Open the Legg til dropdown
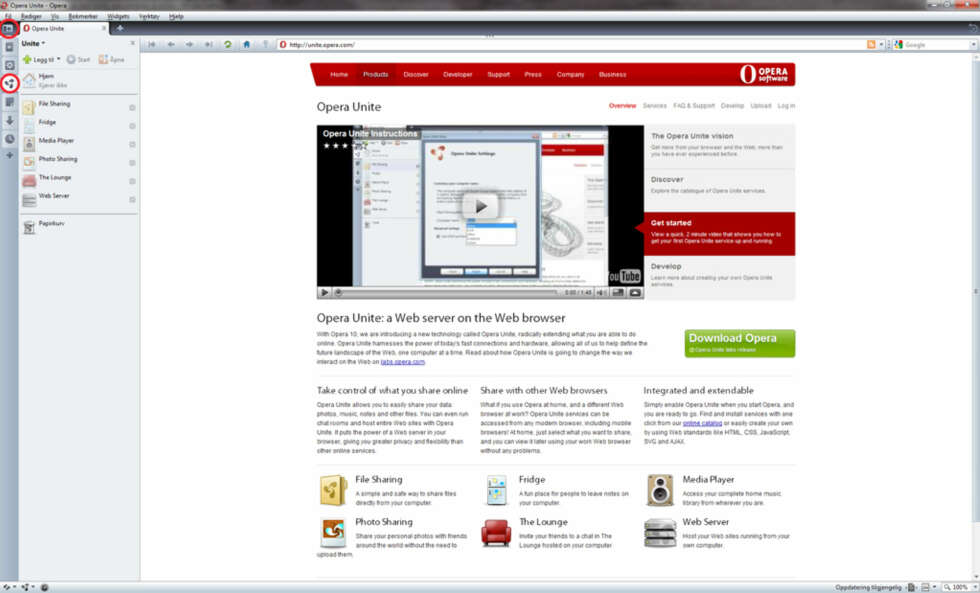The image size is (980, 593). pos(41,59)
